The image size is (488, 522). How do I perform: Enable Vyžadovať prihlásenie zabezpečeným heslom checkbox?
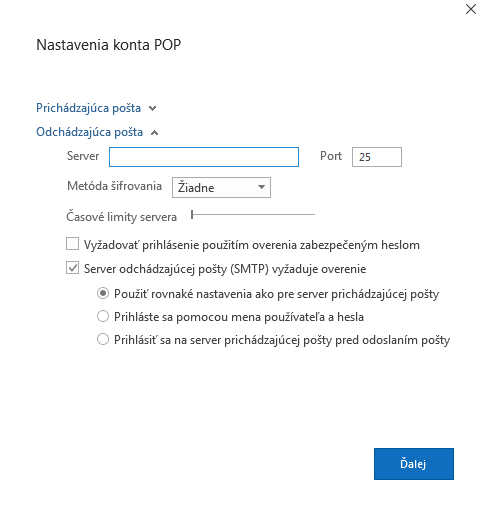[73, 244]
